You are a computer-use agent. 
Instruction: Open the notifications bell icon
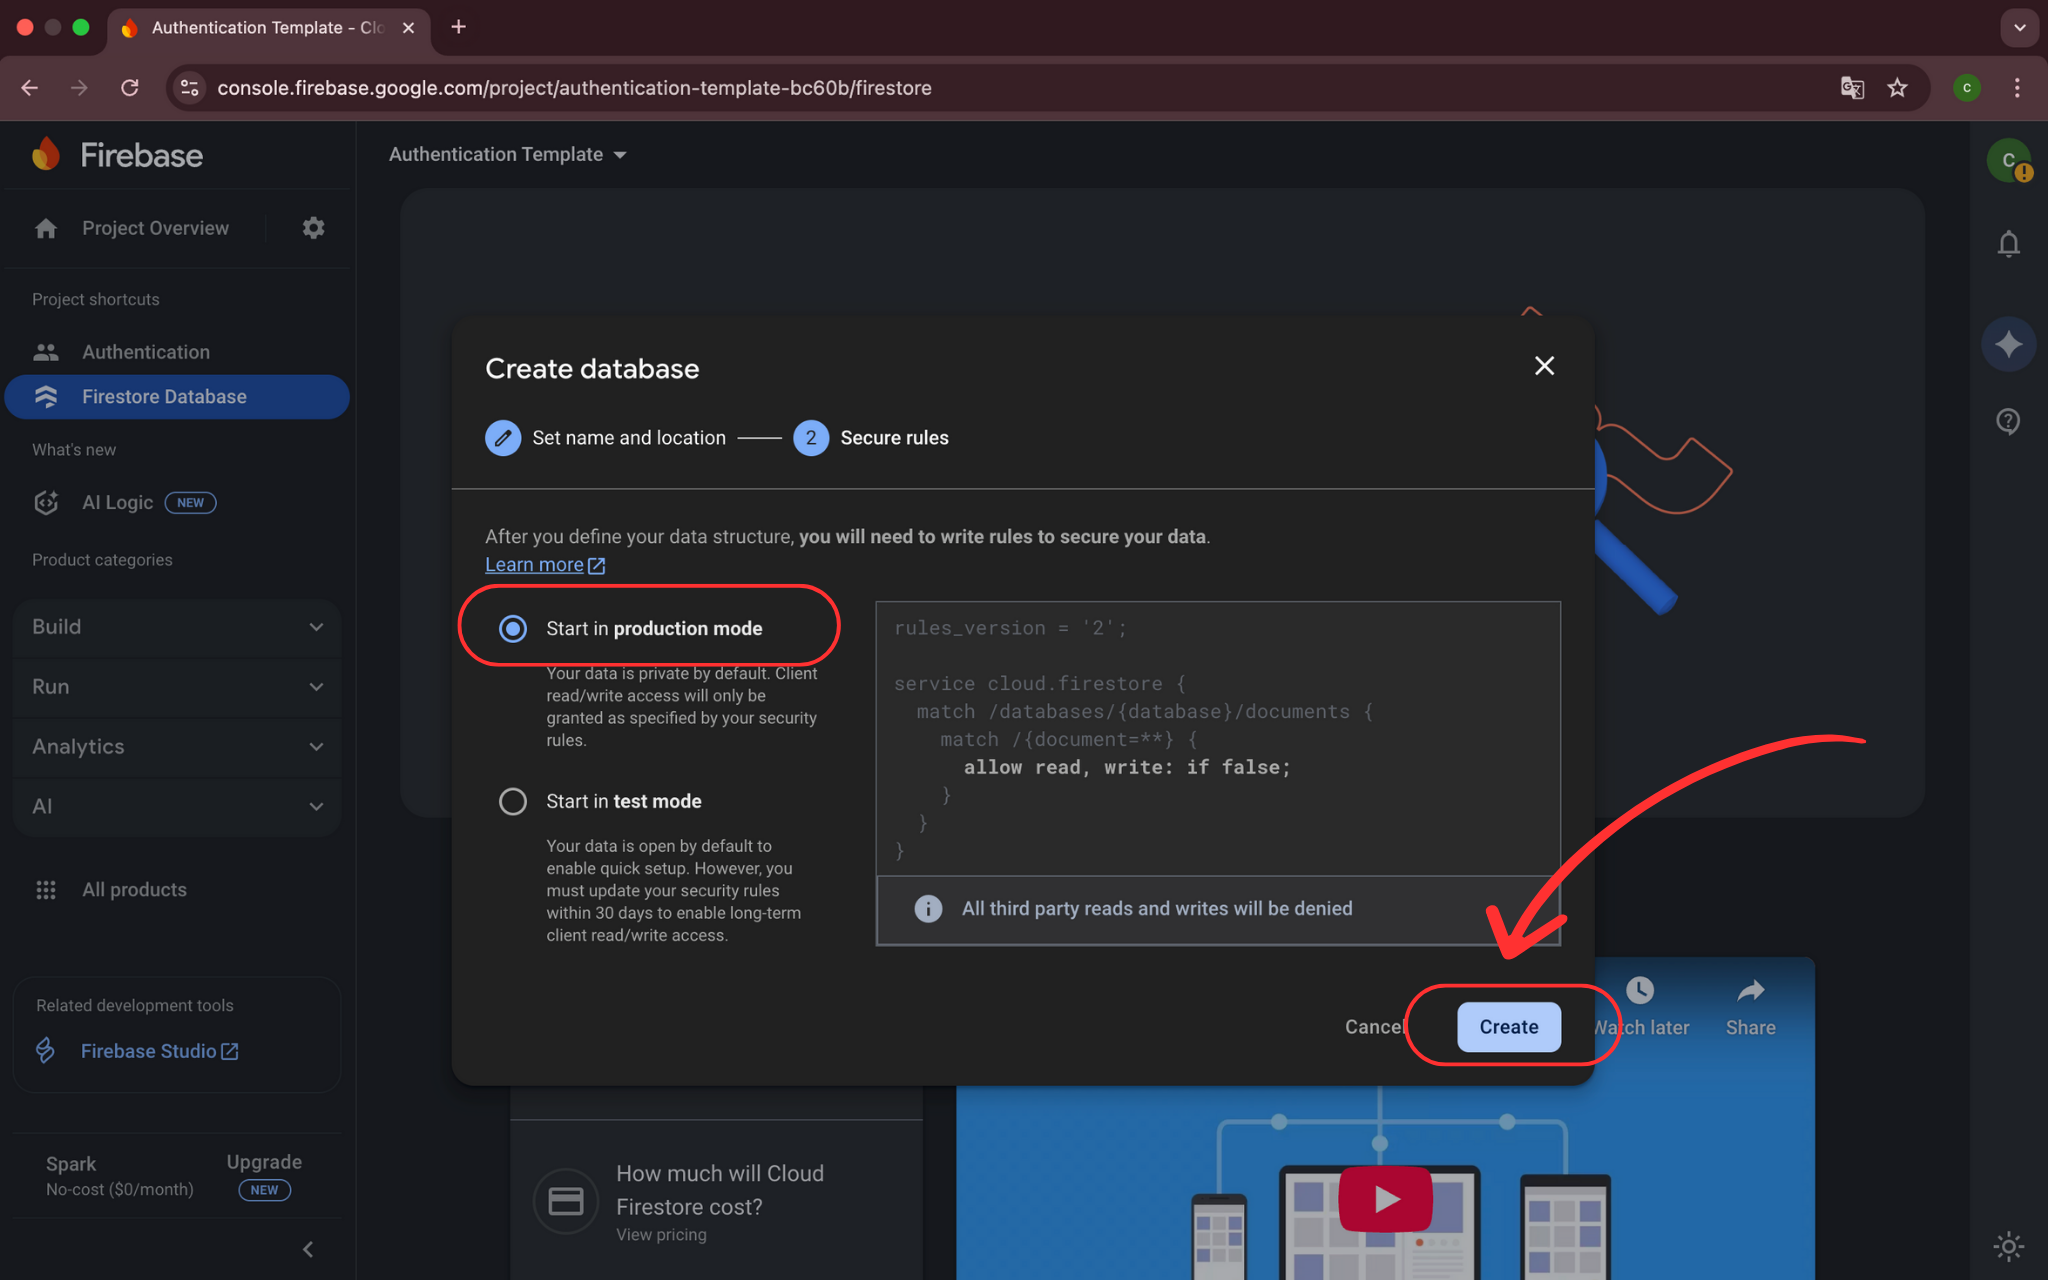(2008, 244)
